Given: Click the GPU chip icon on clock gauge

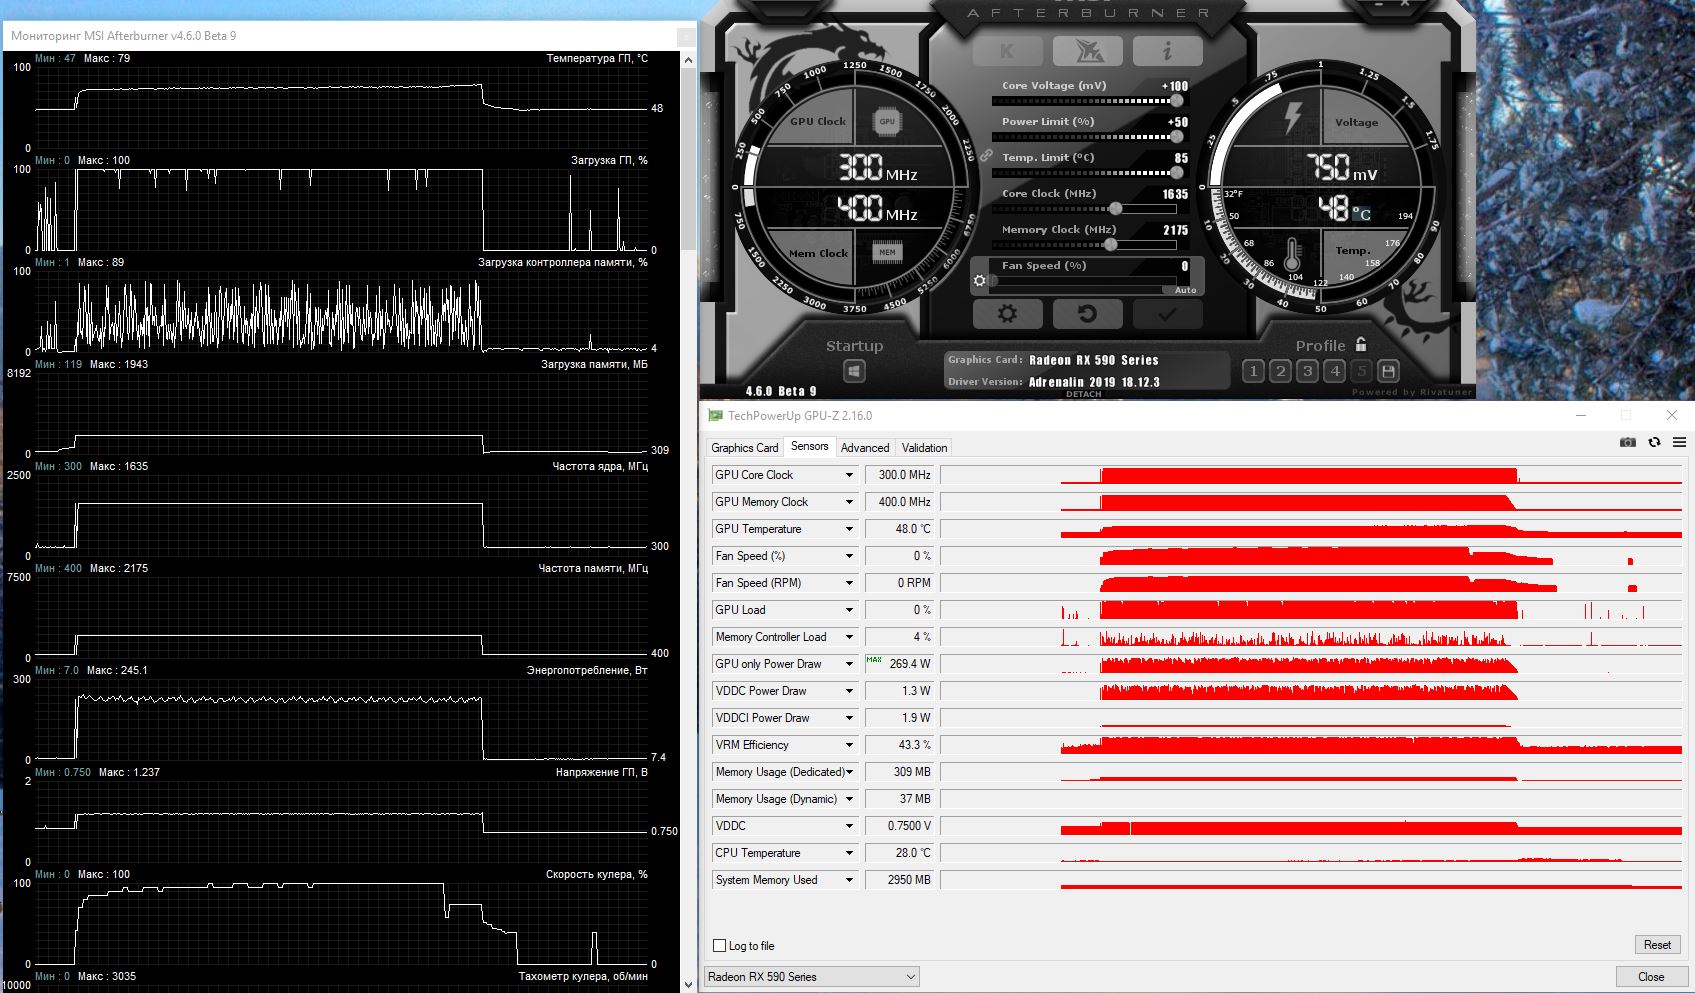Looking at the screenshot, I should point(887,121).
